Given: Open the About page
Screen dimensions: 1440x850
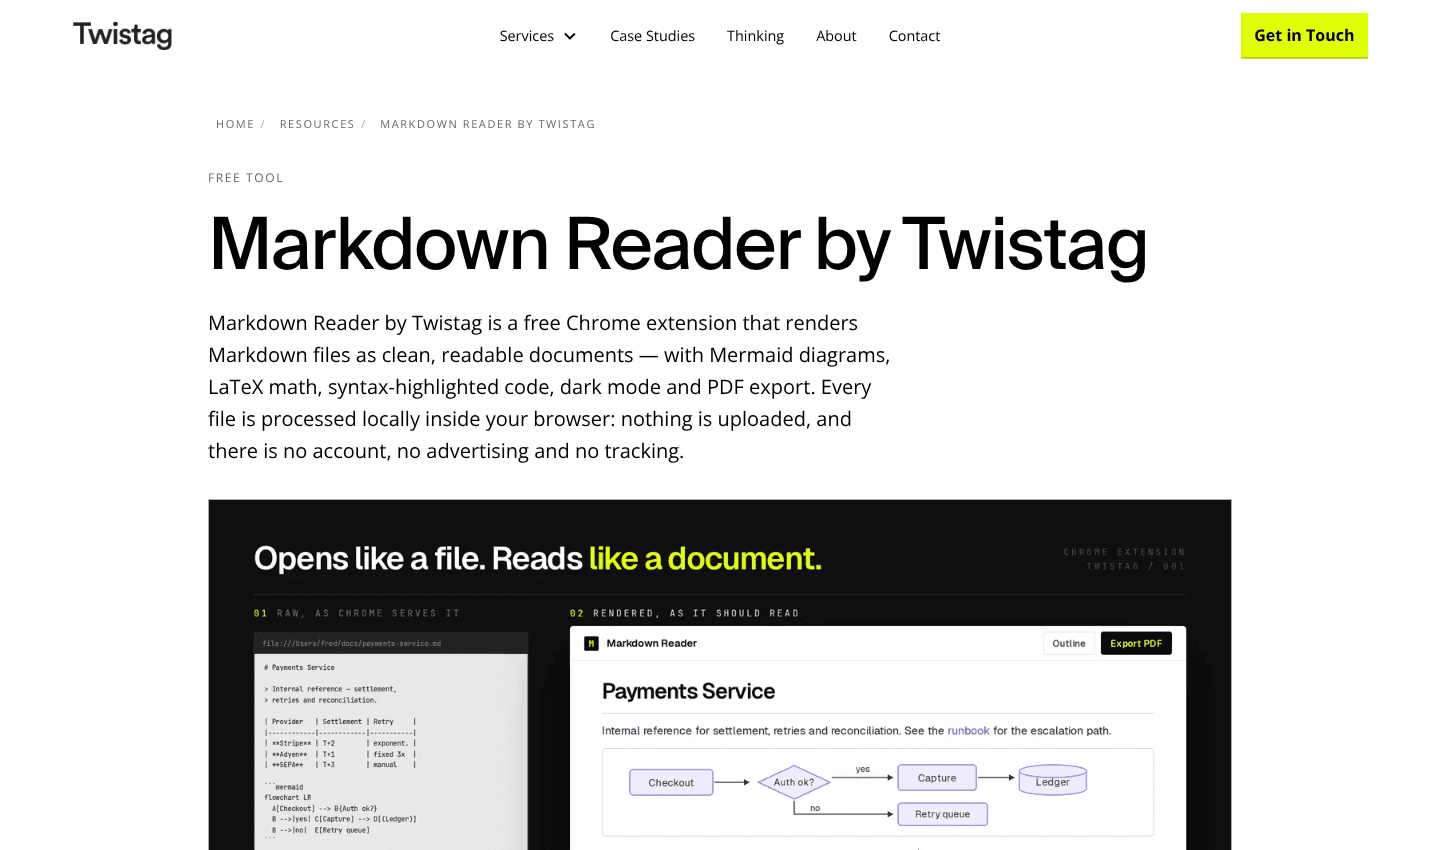Looking at the screenshot, I should (x=836, y=36).
